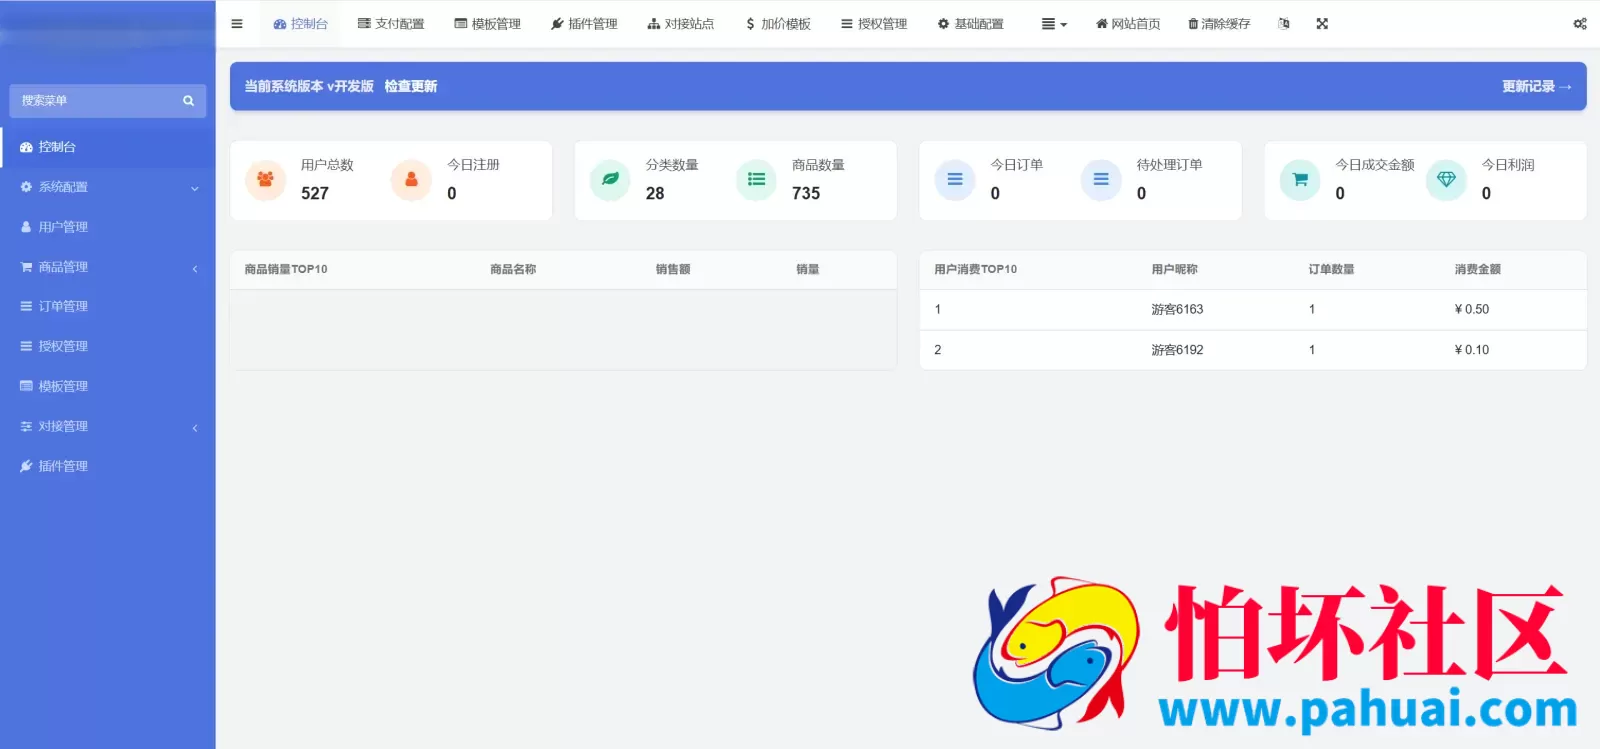The image size is (1600, 749).
Task: Click the 用户消费TOP10 header
Action: tap(976, 269)
